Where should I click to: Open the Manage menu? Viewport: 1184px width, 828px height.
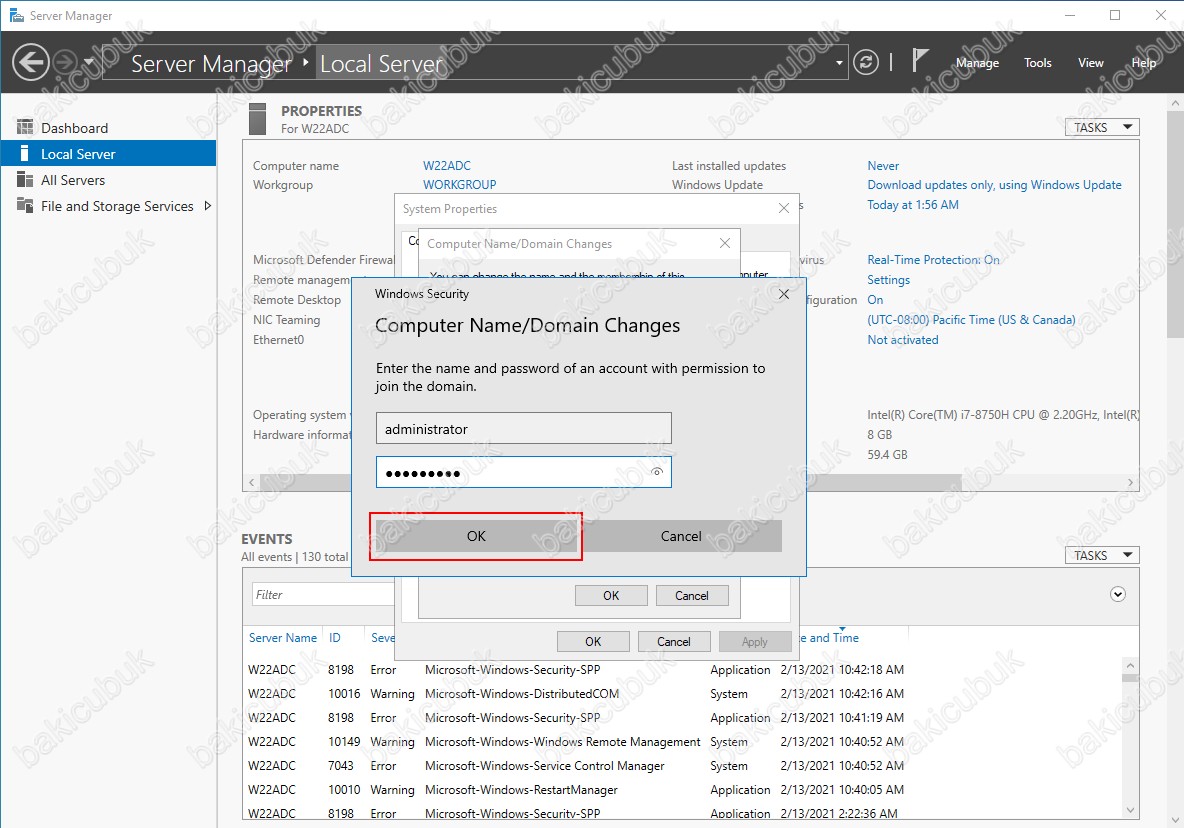coord(977,63)
